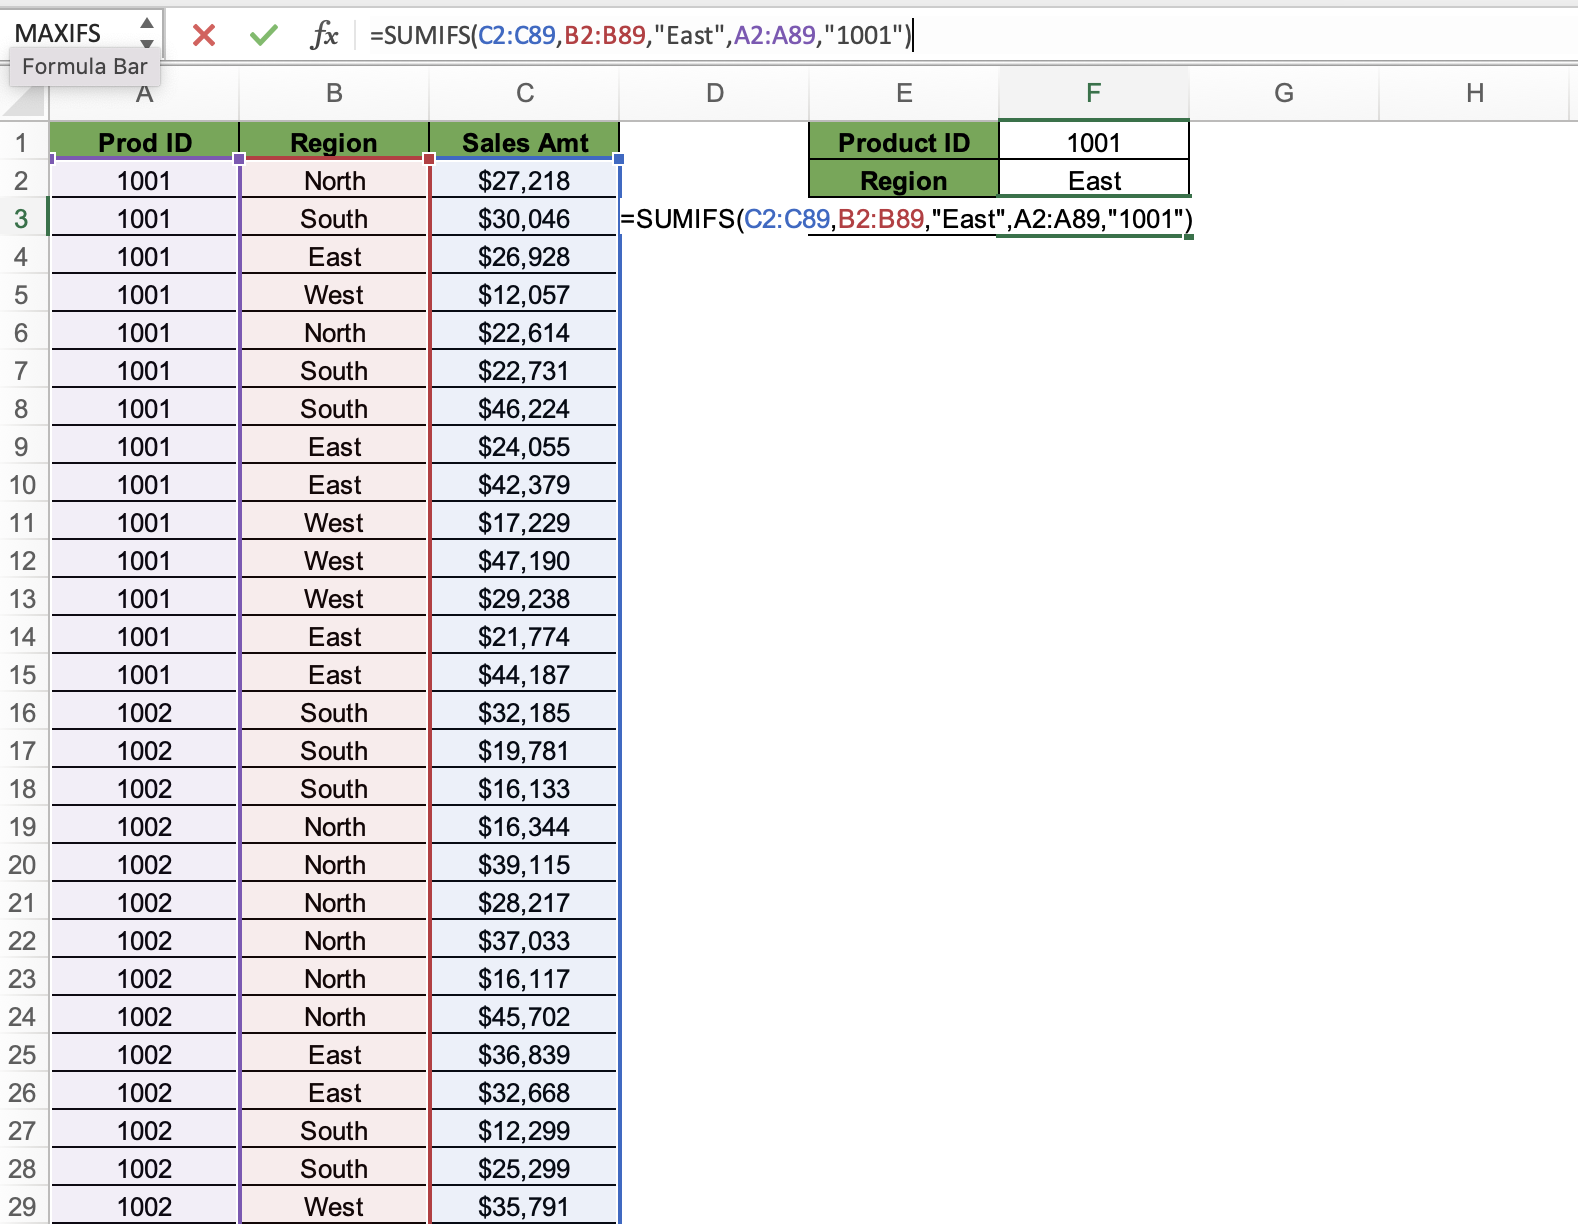Select the $12,057 sales cell
1578x1224 pixels.
pyautogui.click(x=524, y=295)
